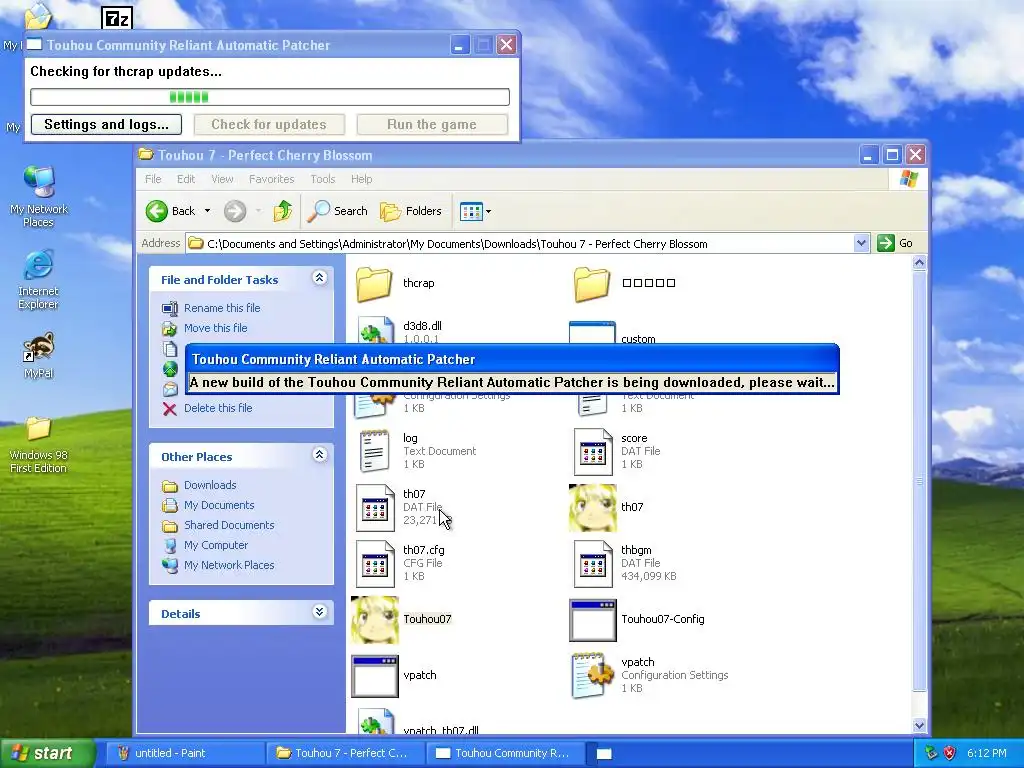
Task: Open the File menu
Action: [x=153, y=179]
